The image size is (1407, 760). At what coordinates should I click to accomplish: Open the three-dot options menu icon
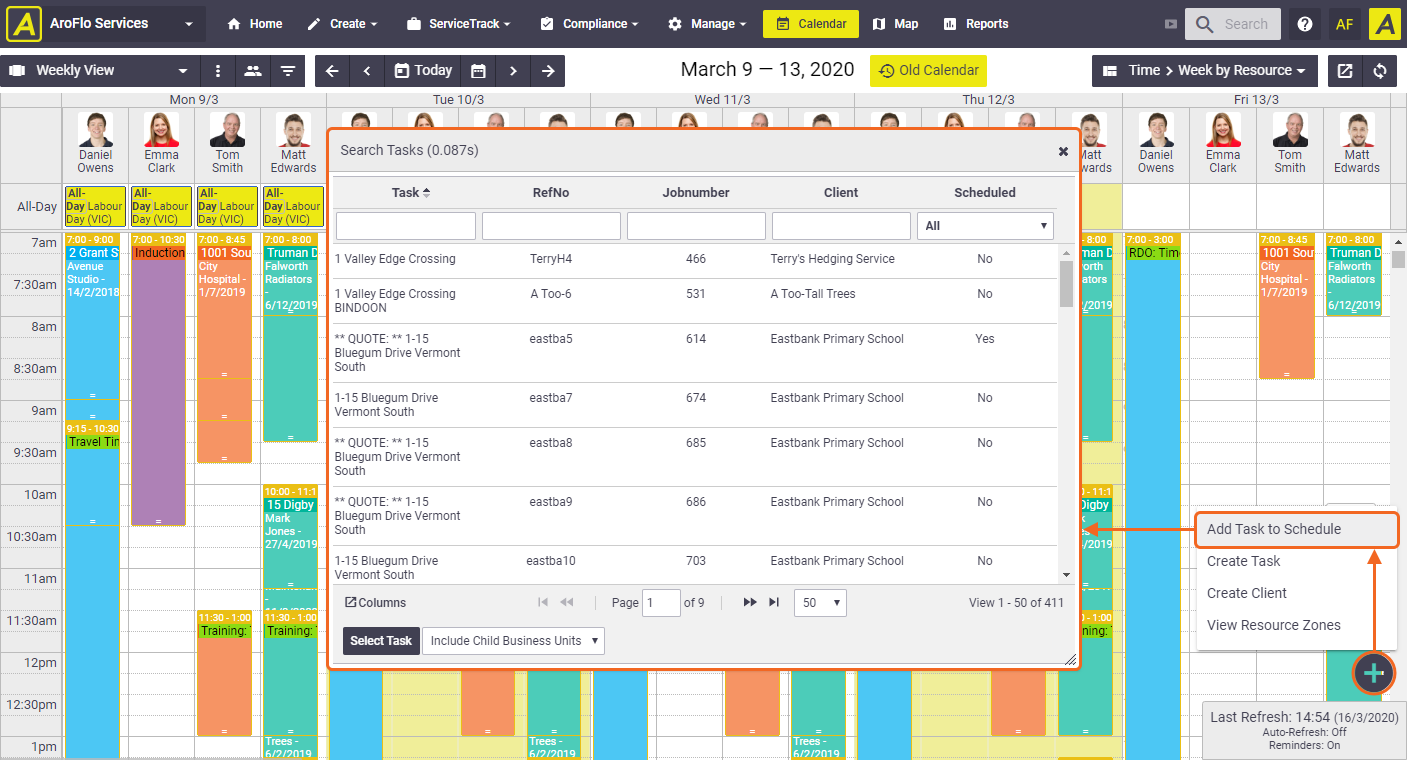(x=217, y=71)
